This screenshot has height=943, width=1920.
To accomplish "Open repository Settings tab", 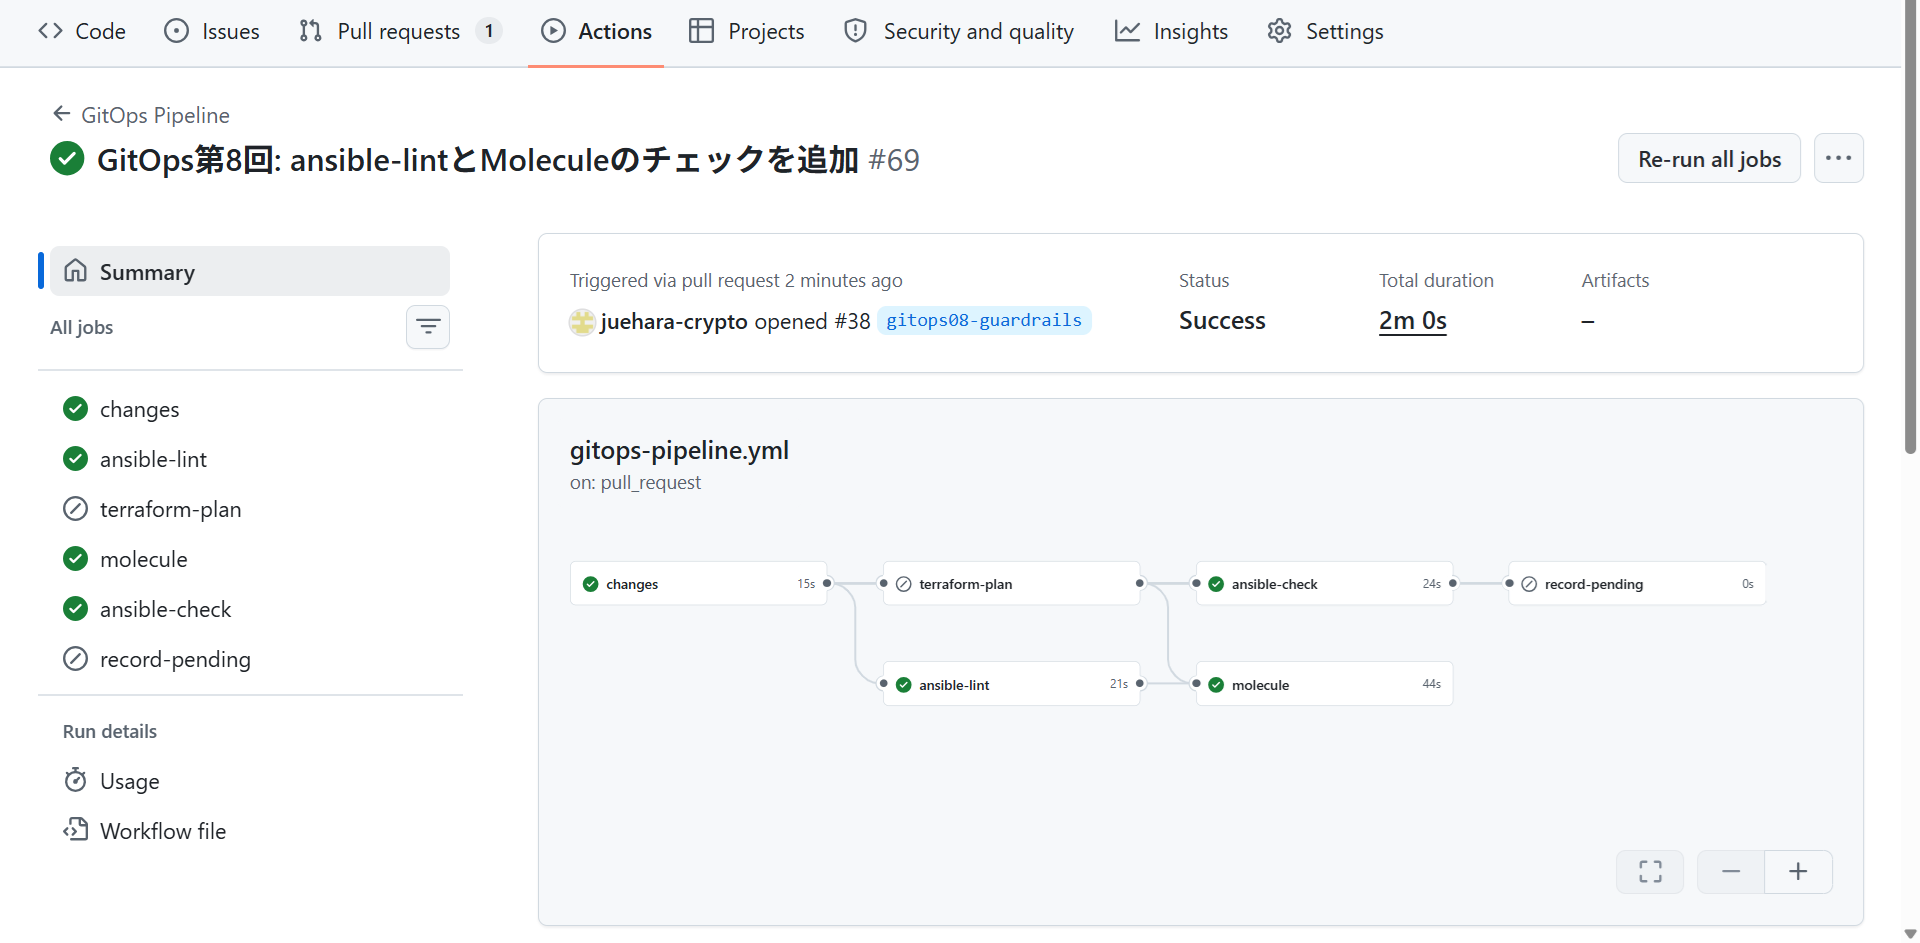I will pos(1325,31).
